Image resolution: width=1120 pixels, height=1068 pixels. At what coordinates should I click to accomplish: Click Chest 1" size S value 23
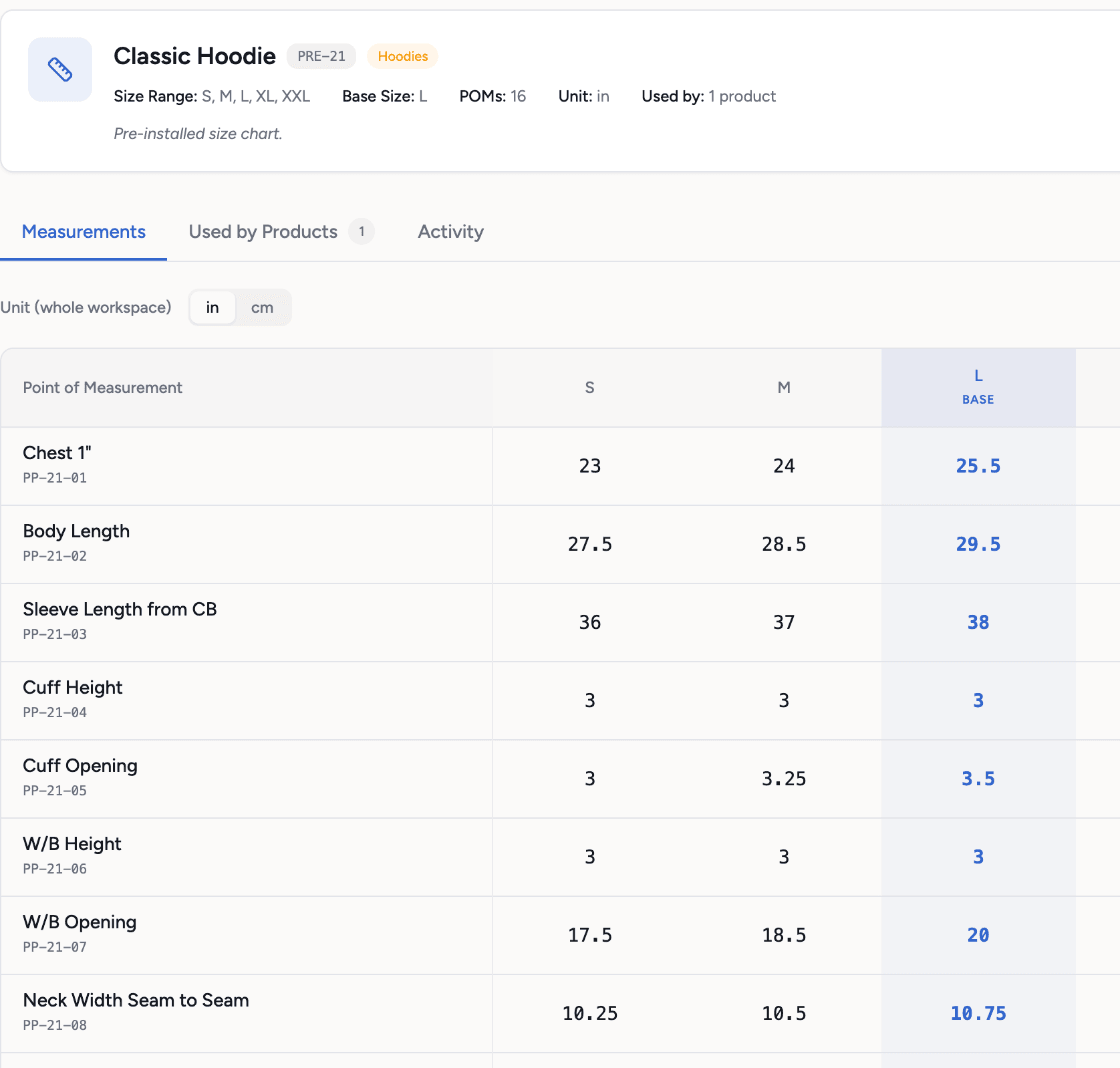(x=589, y=466)
